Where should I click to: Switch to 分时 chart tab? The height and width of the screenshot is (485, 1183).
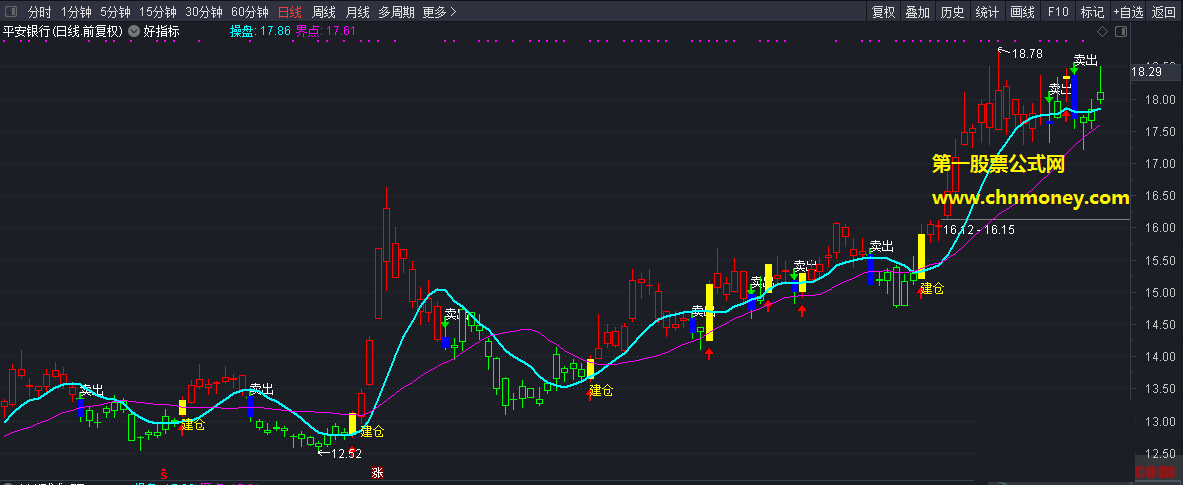(39, 12)
